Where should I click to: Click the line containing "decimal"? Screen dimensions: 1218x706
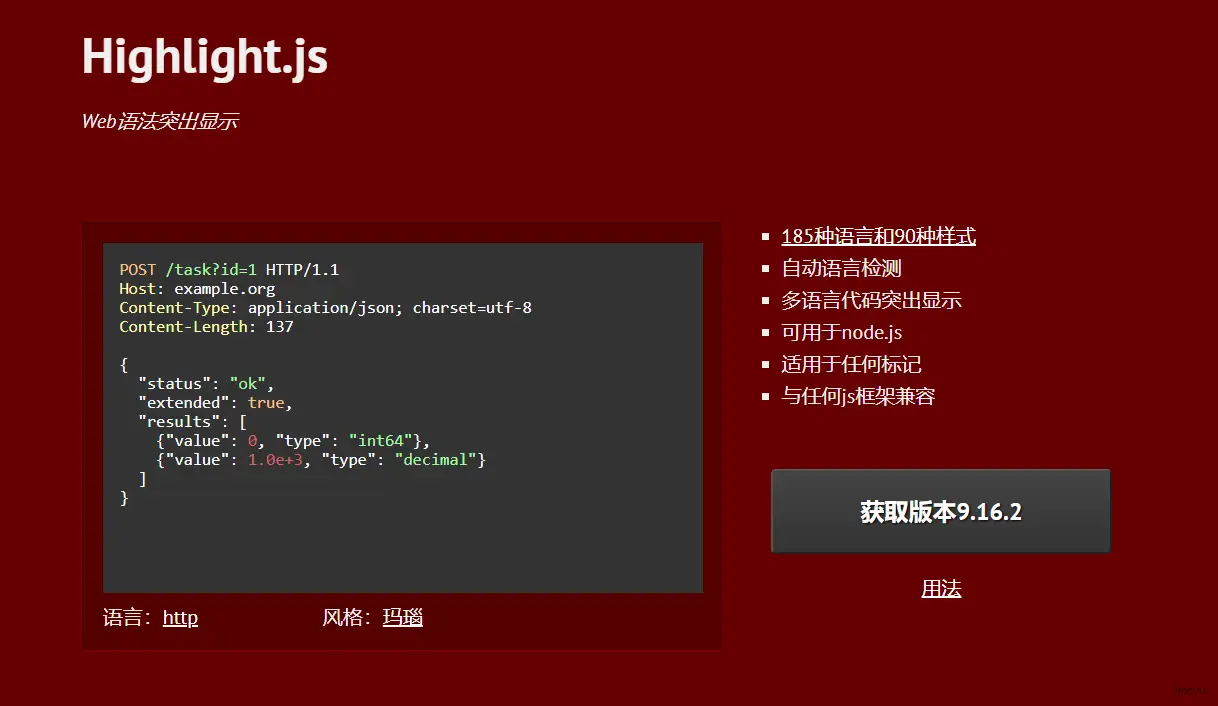click(x=321, y=460)
